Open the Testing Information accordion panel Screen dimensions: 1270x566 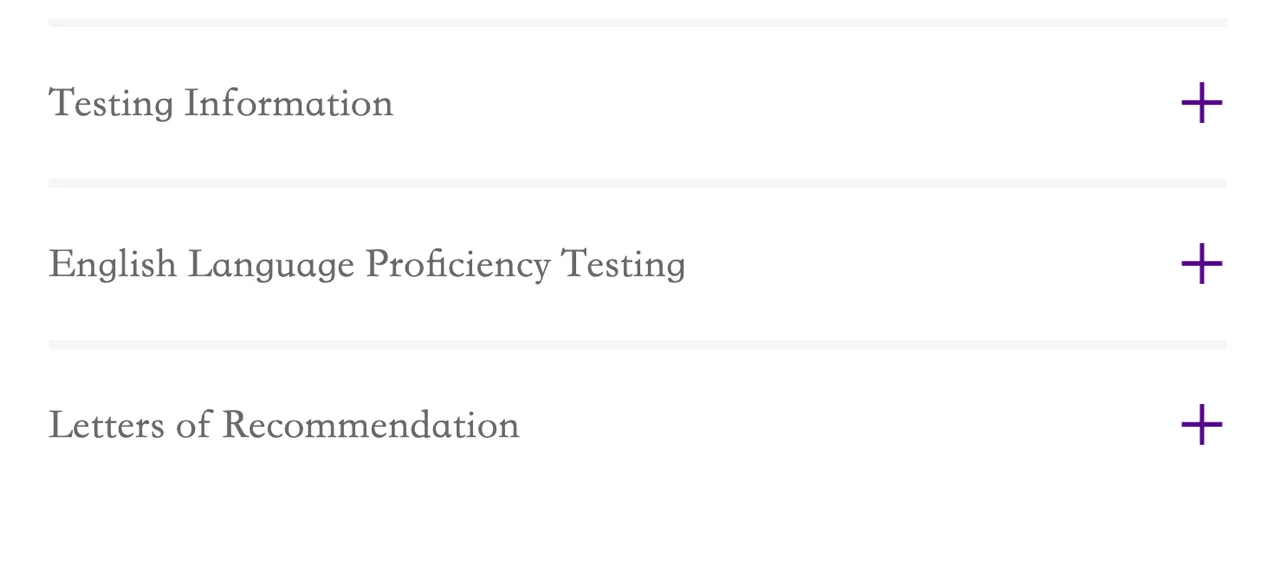click(x=1201, y=104)
